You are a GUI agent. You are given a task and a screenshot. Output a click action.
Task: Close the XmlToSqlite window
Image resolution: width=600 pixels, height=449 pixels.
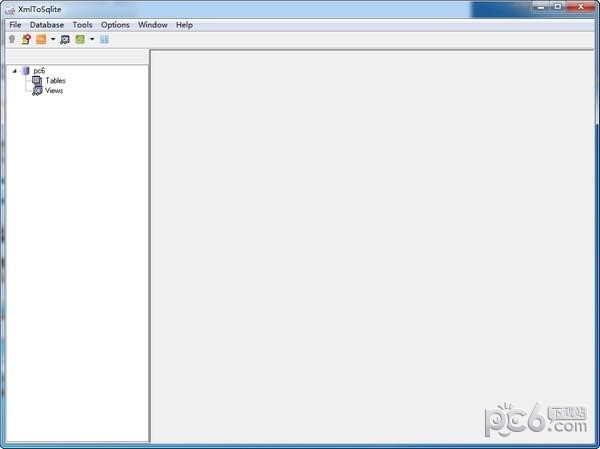coord(580,7)
